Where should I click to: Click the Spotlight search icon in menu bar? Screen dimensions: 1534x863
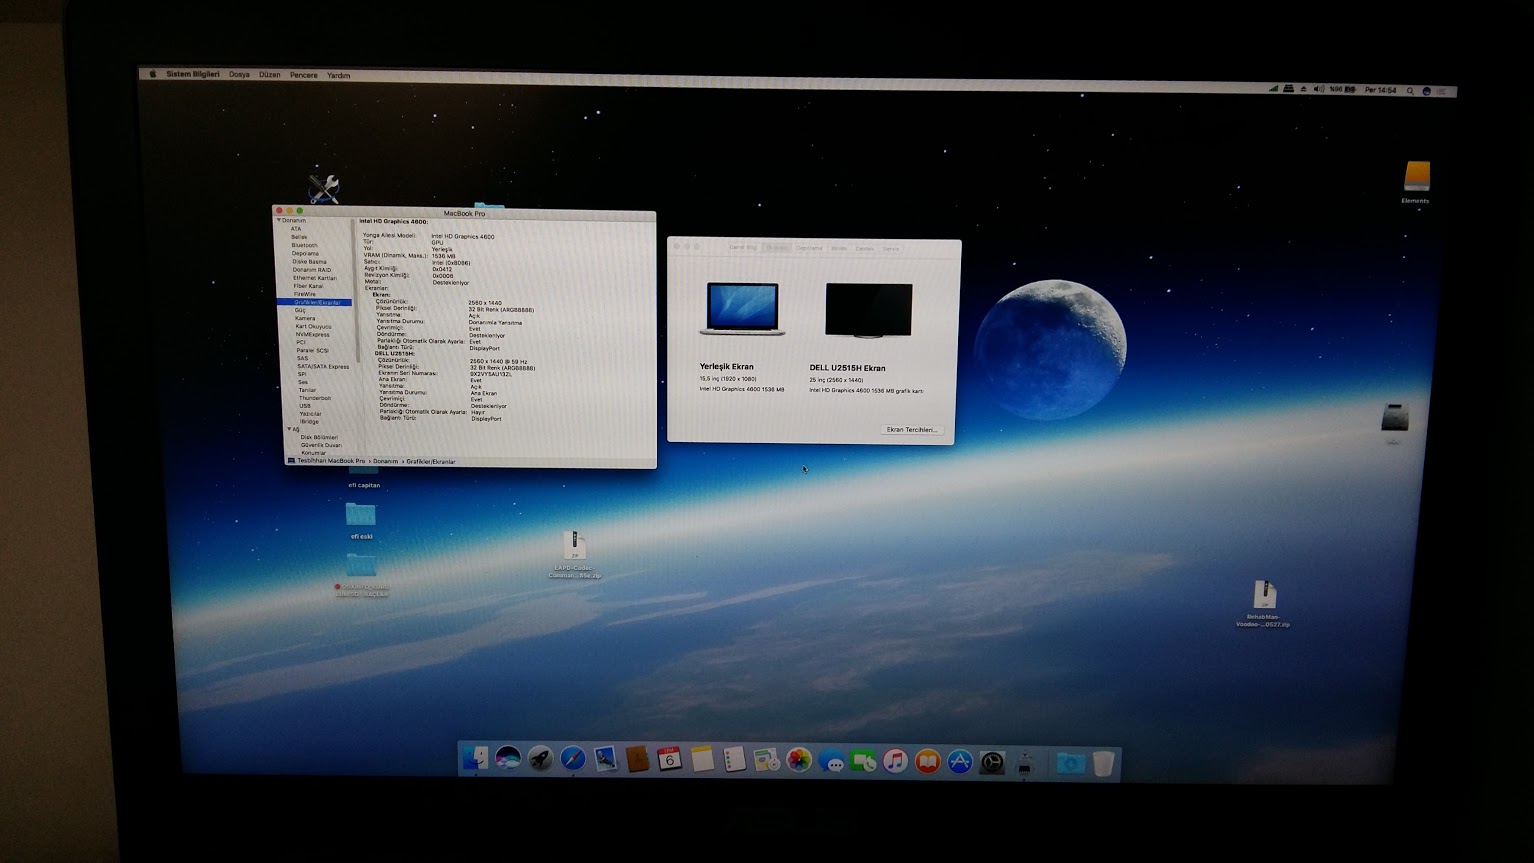coord(1410,91)
